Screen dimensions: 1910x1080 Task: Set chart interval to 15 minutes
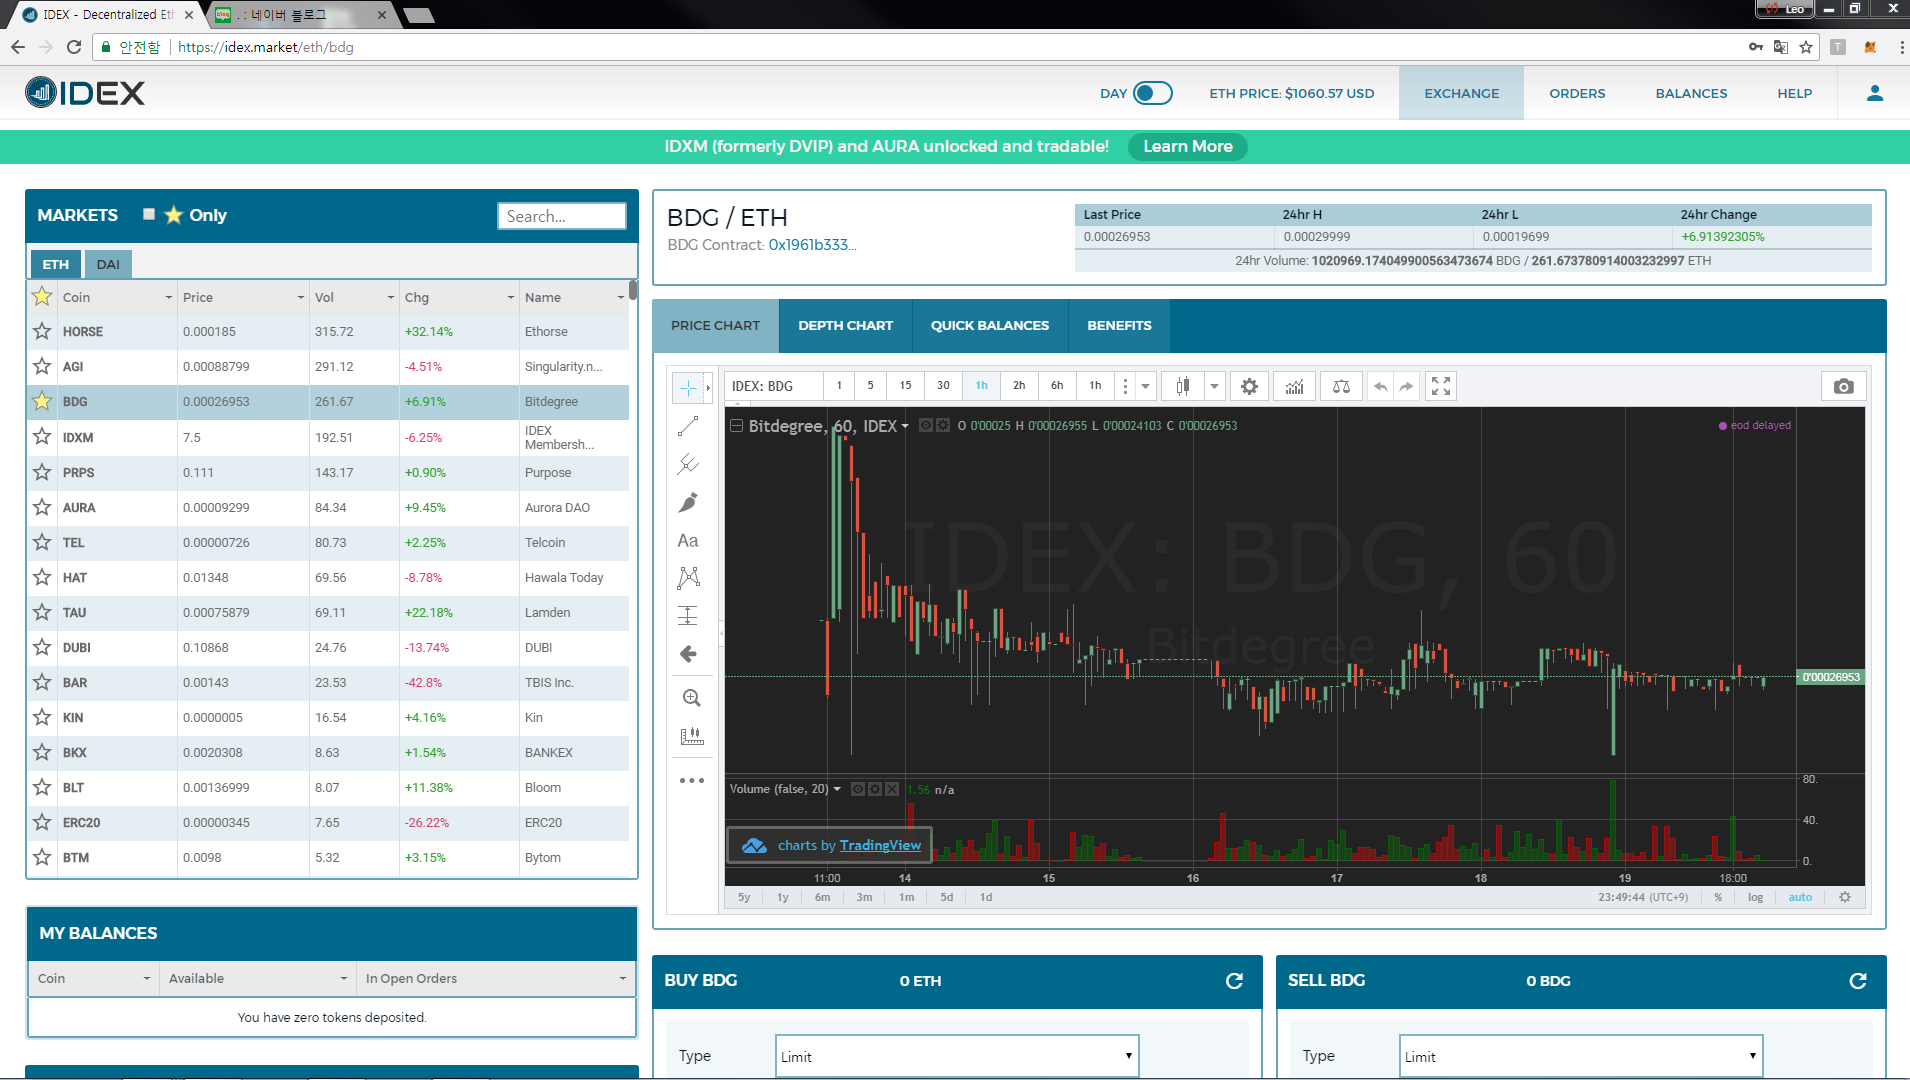point(905,386)
